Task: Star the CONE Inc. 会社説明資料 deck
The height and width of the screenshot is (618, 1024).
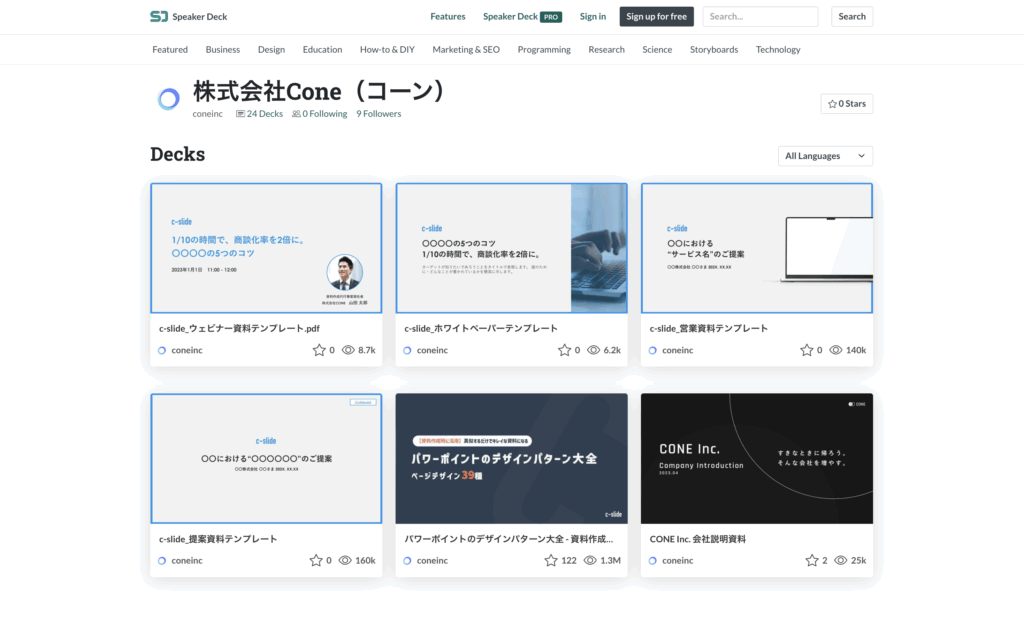Action: click(x=812, y=561)
